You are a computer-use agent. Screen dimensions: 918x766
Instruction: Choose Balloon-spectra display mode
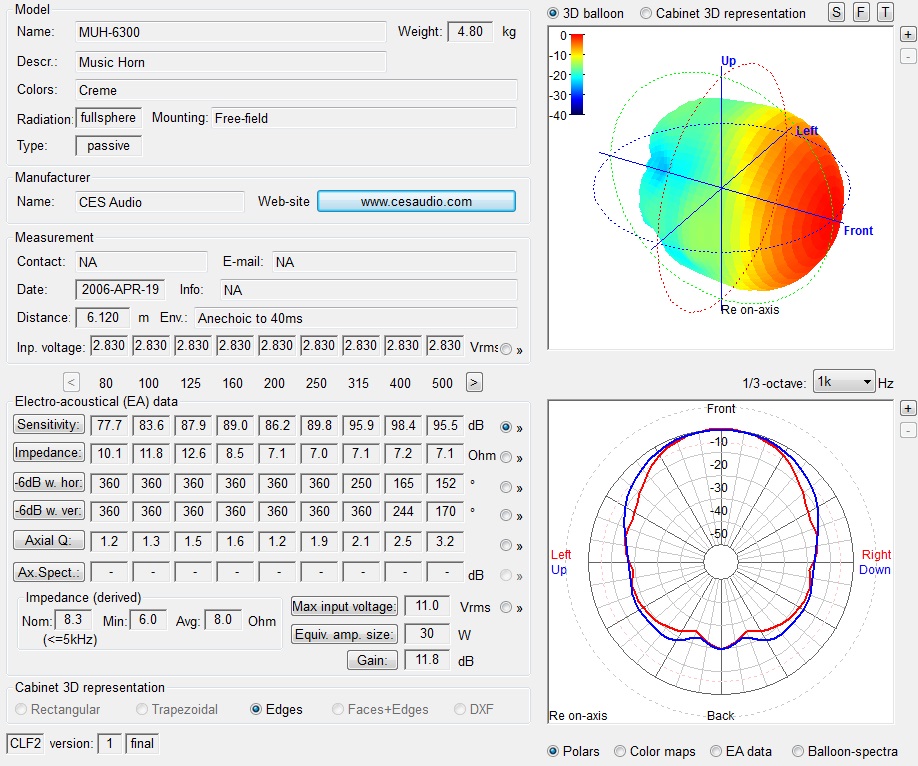click(x=797, y=751)
